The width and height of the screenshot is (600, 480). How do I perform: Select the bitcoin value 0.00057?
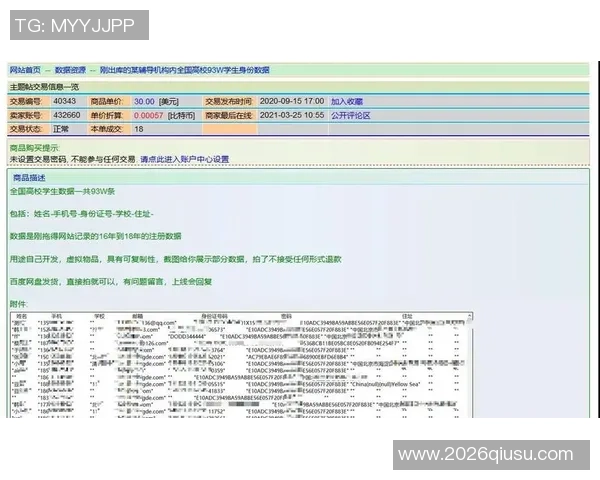(148, 115)
